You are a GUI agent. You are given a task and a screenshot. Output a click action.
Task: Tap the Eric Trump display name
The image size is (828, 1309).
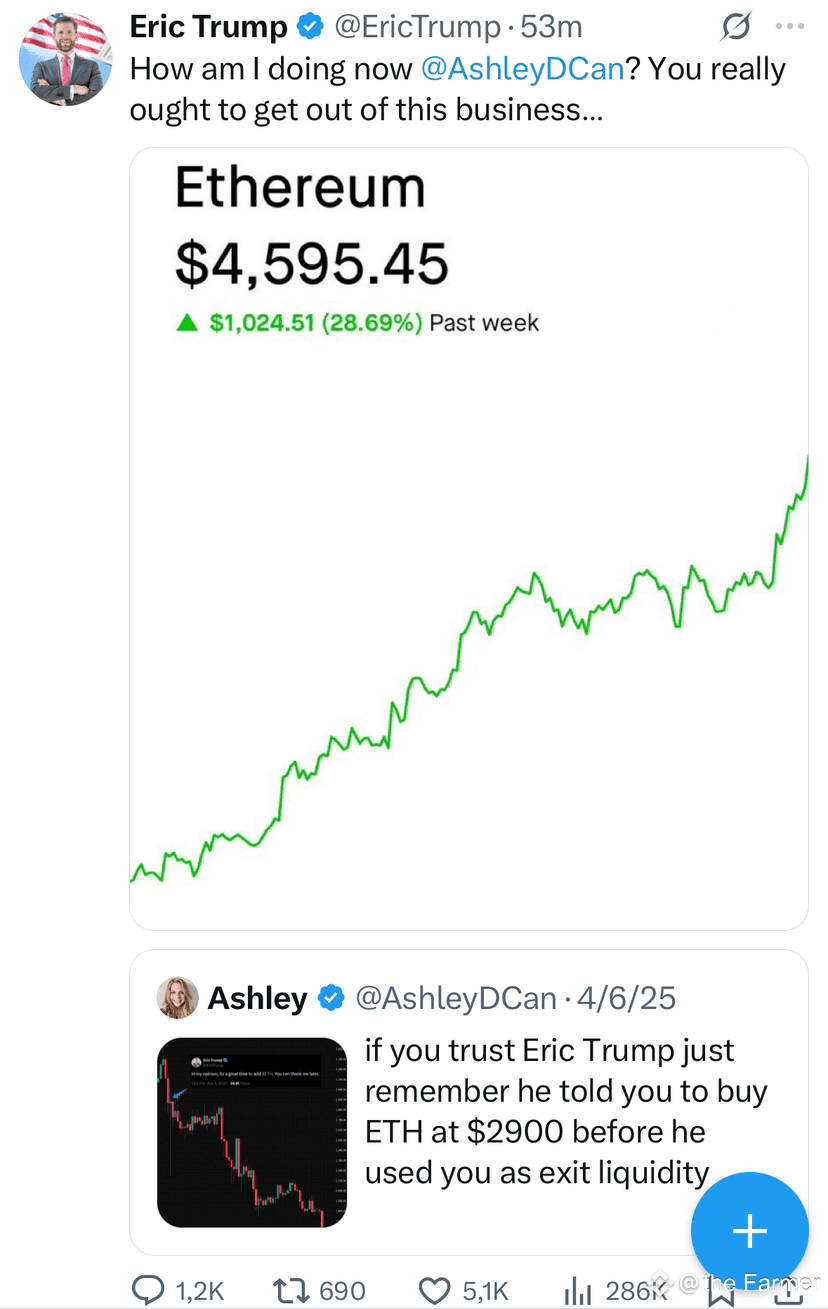pyautogui.click(x=208, y=27)
